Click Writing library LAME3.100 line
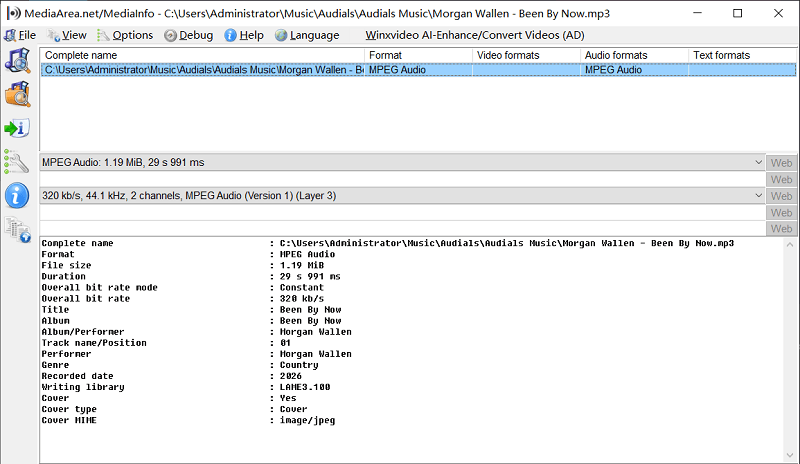This screenshot has height=464, width=800. point(186,387)
